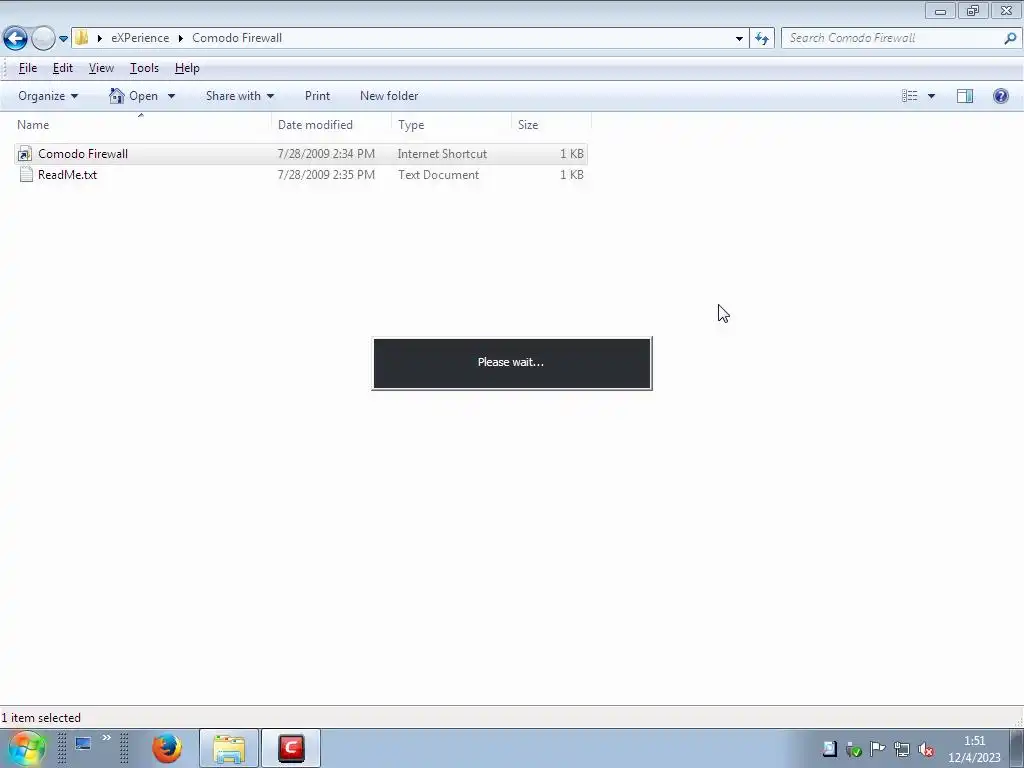Screen dimensions: 1024x768
Task: Open the Share with dropdown
Action: point(240,96)
